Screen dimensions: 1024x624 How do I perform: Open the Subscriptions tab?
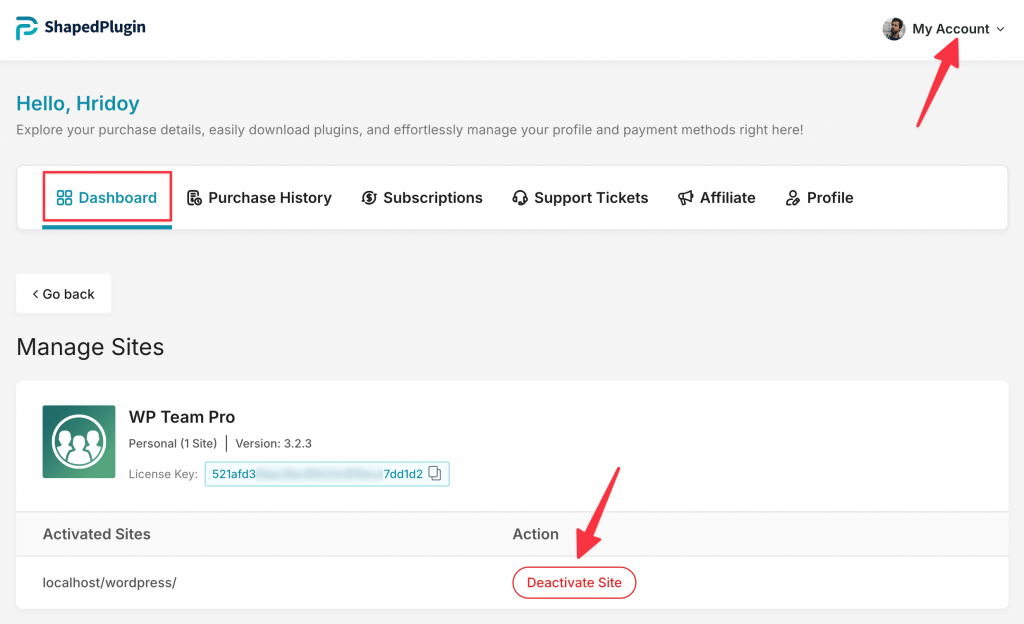422,198
